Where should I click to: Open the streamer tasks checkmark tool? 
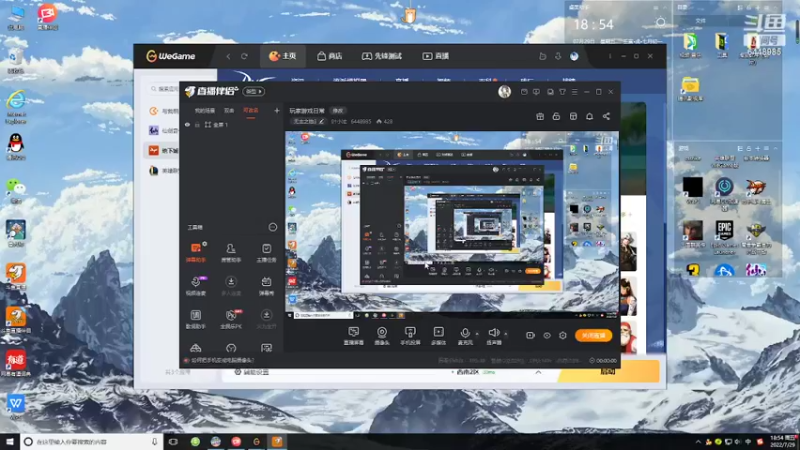(266, 252)
